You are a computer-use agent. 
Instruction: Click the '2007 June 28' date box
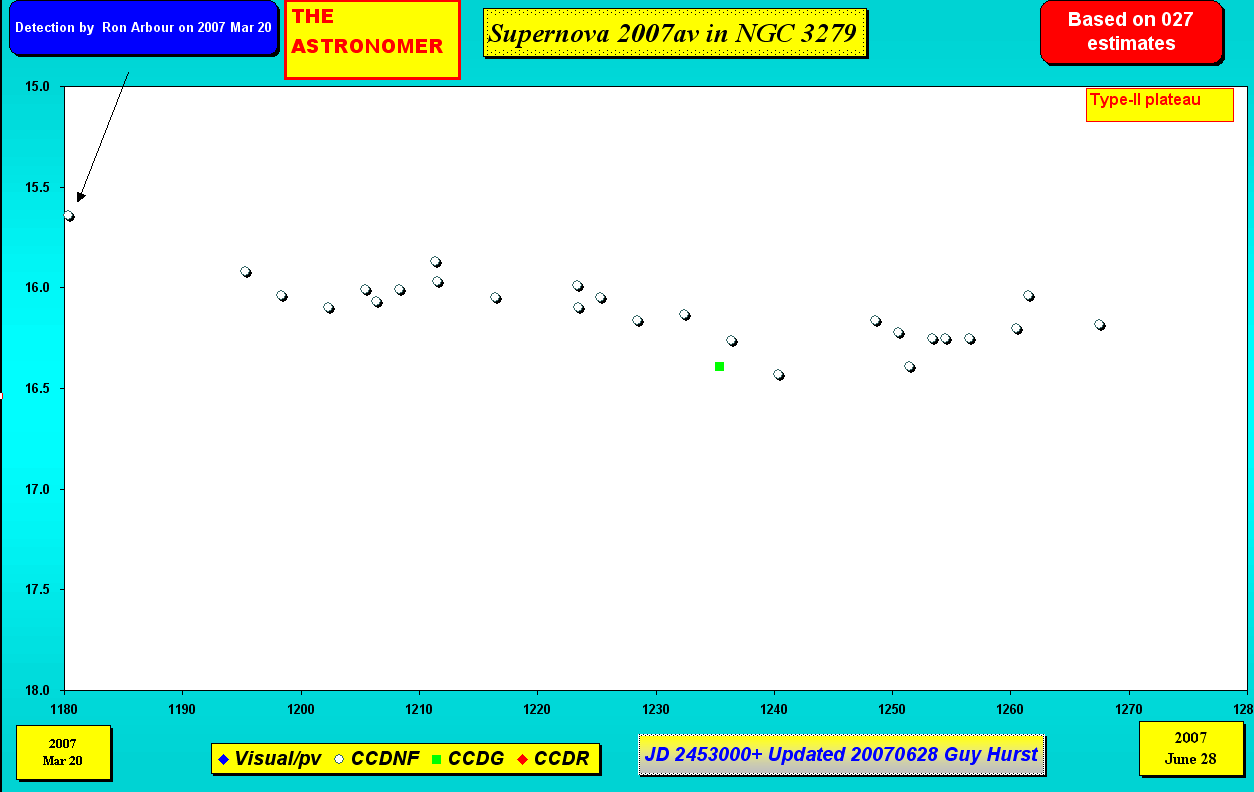(x=1190, y=750)
